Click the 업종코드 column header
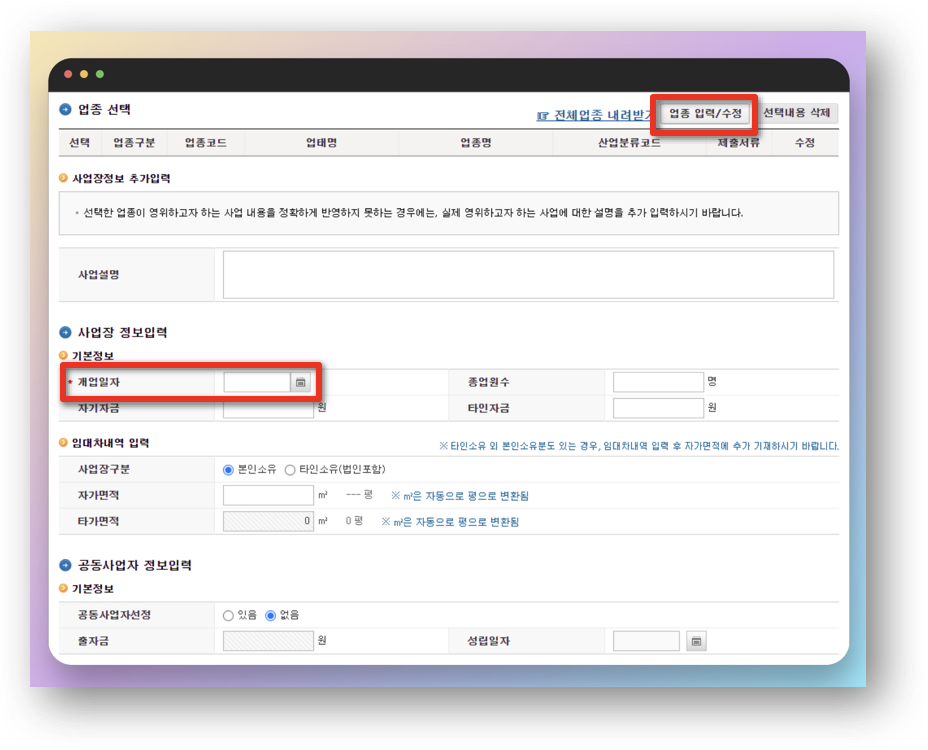 pos(205,143)
